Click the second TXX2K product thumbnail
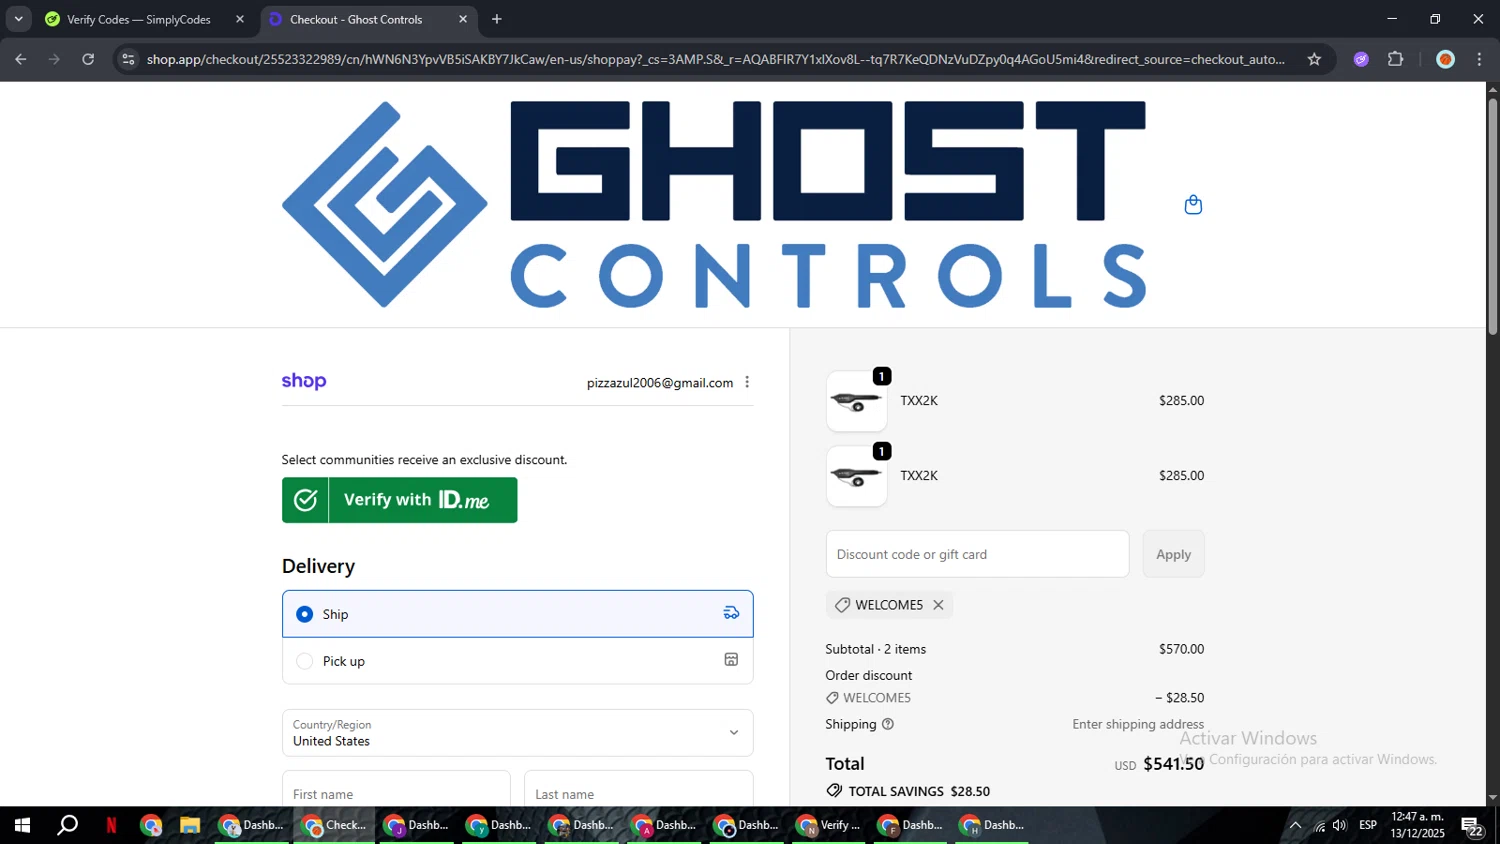The image size is (1500, 844). click(x=856, y=476)
